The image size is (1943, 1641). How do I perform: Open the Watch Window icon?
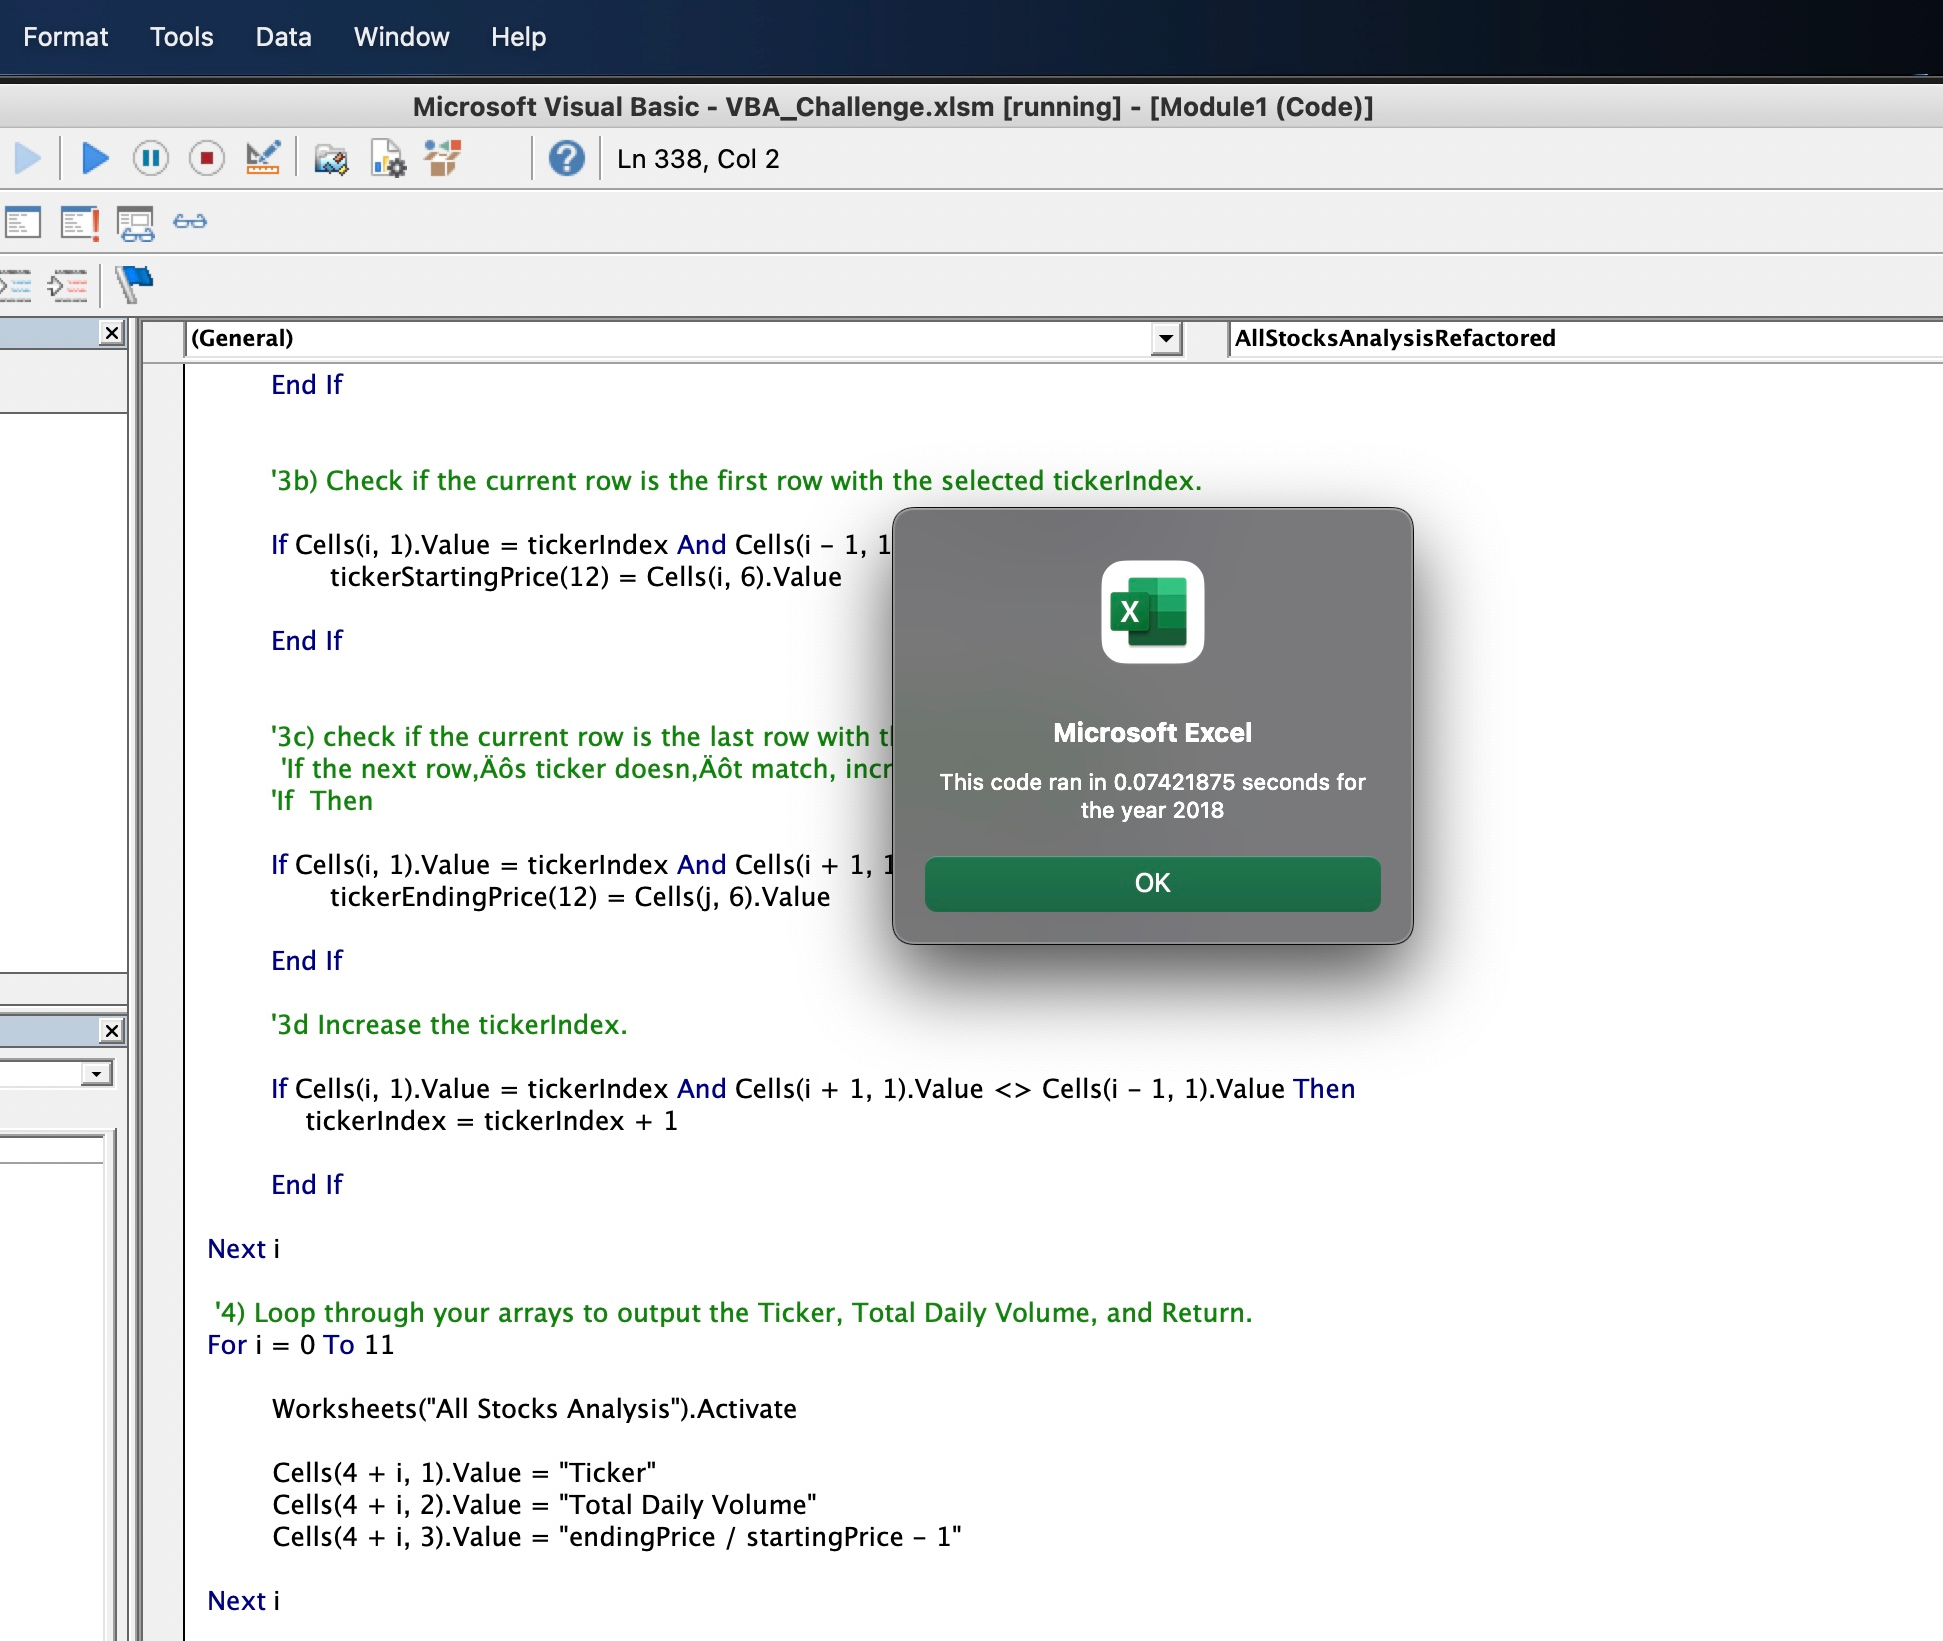136,224
